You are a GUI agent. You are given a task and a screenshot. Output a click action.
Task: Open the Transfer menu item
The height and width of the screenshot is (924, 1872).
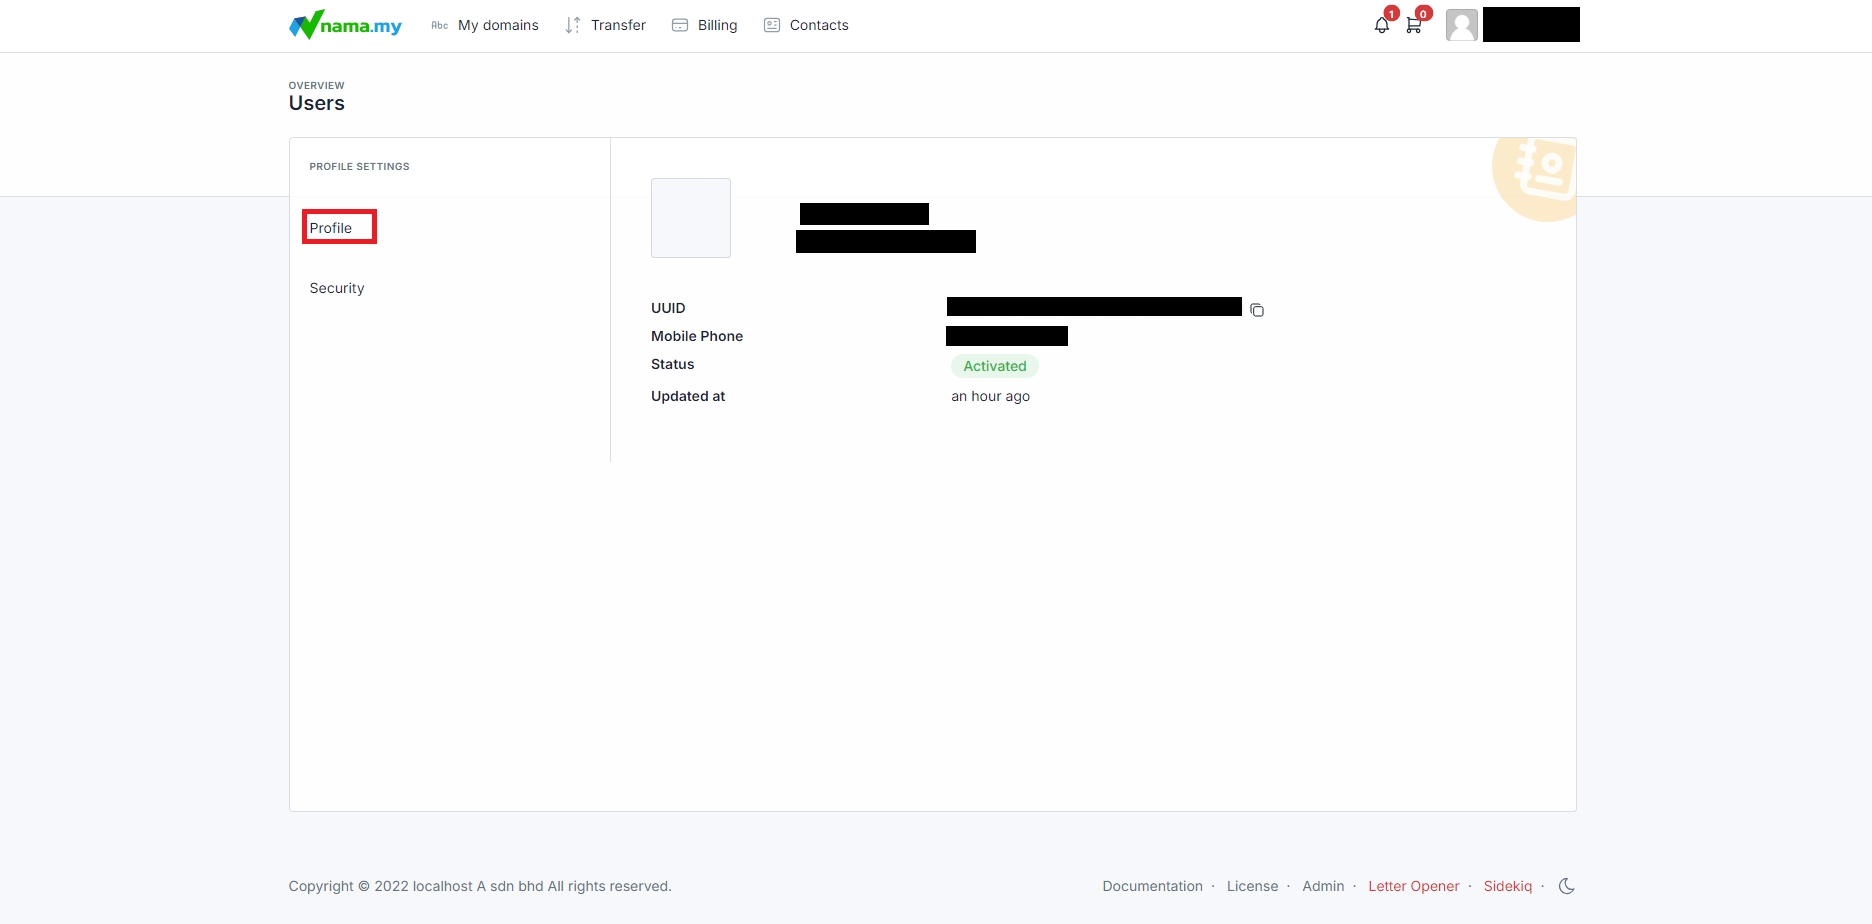[x=618, y=25]
